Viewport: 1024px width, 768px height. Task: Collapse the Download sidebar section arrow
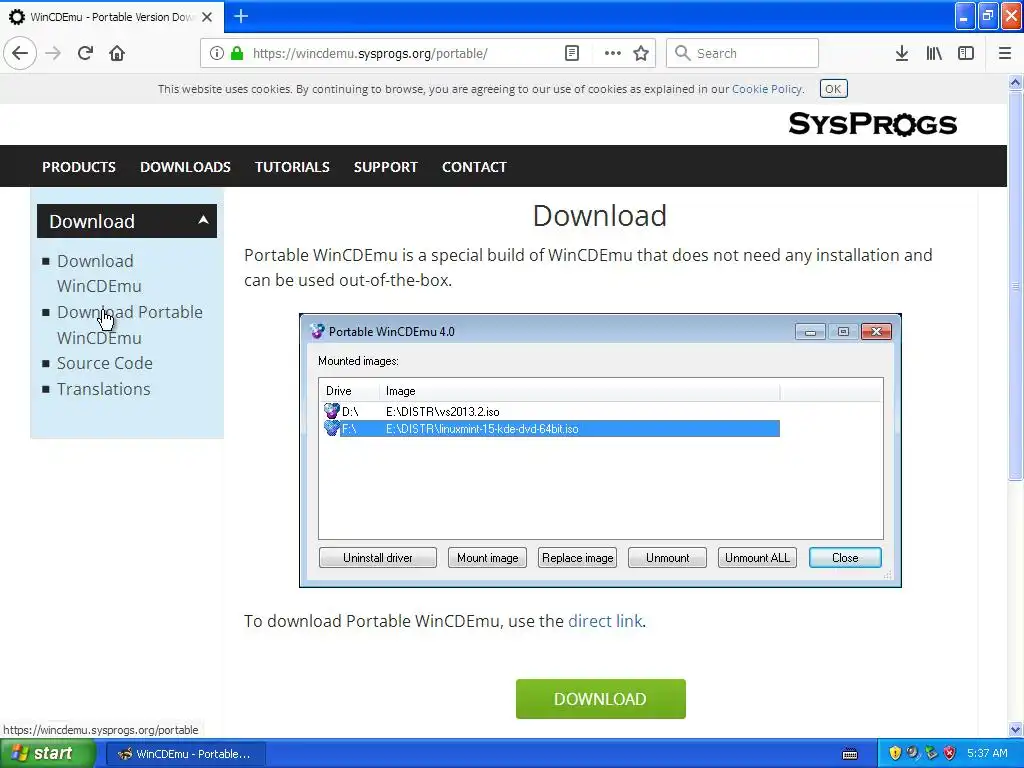tap(203, 220)
